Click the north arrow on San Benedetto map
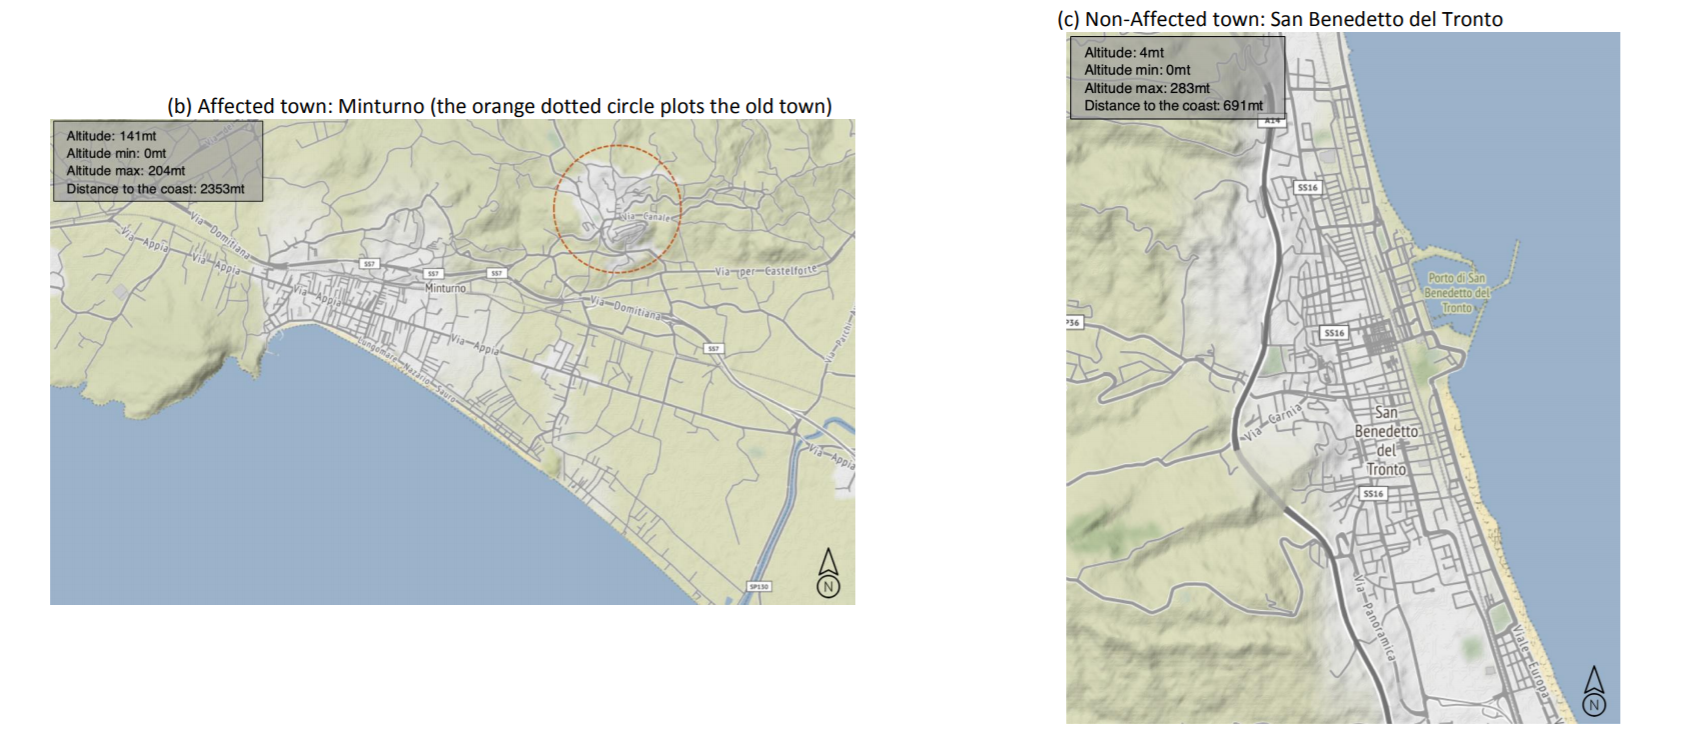The height and width of the screenshot is (741, 1696). [1593, 692]
